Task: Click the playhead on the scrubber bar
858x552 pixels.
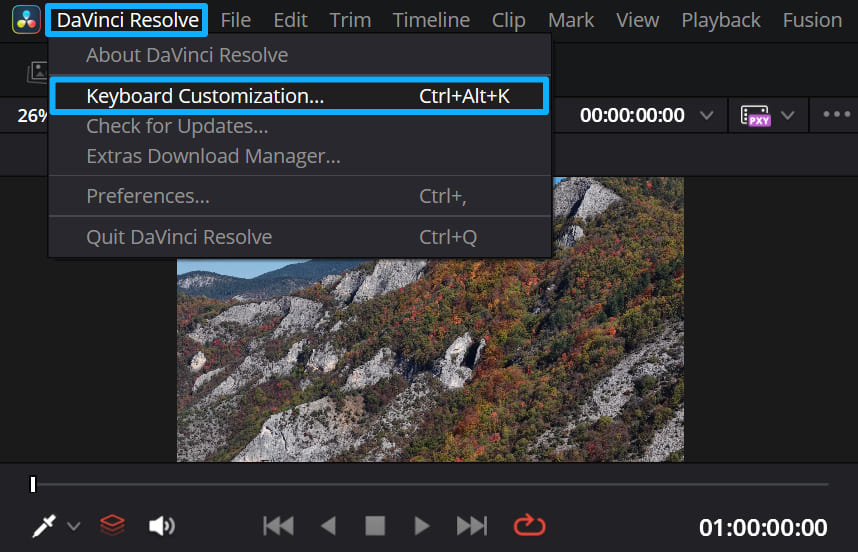Action: click(x=33, y=484)
